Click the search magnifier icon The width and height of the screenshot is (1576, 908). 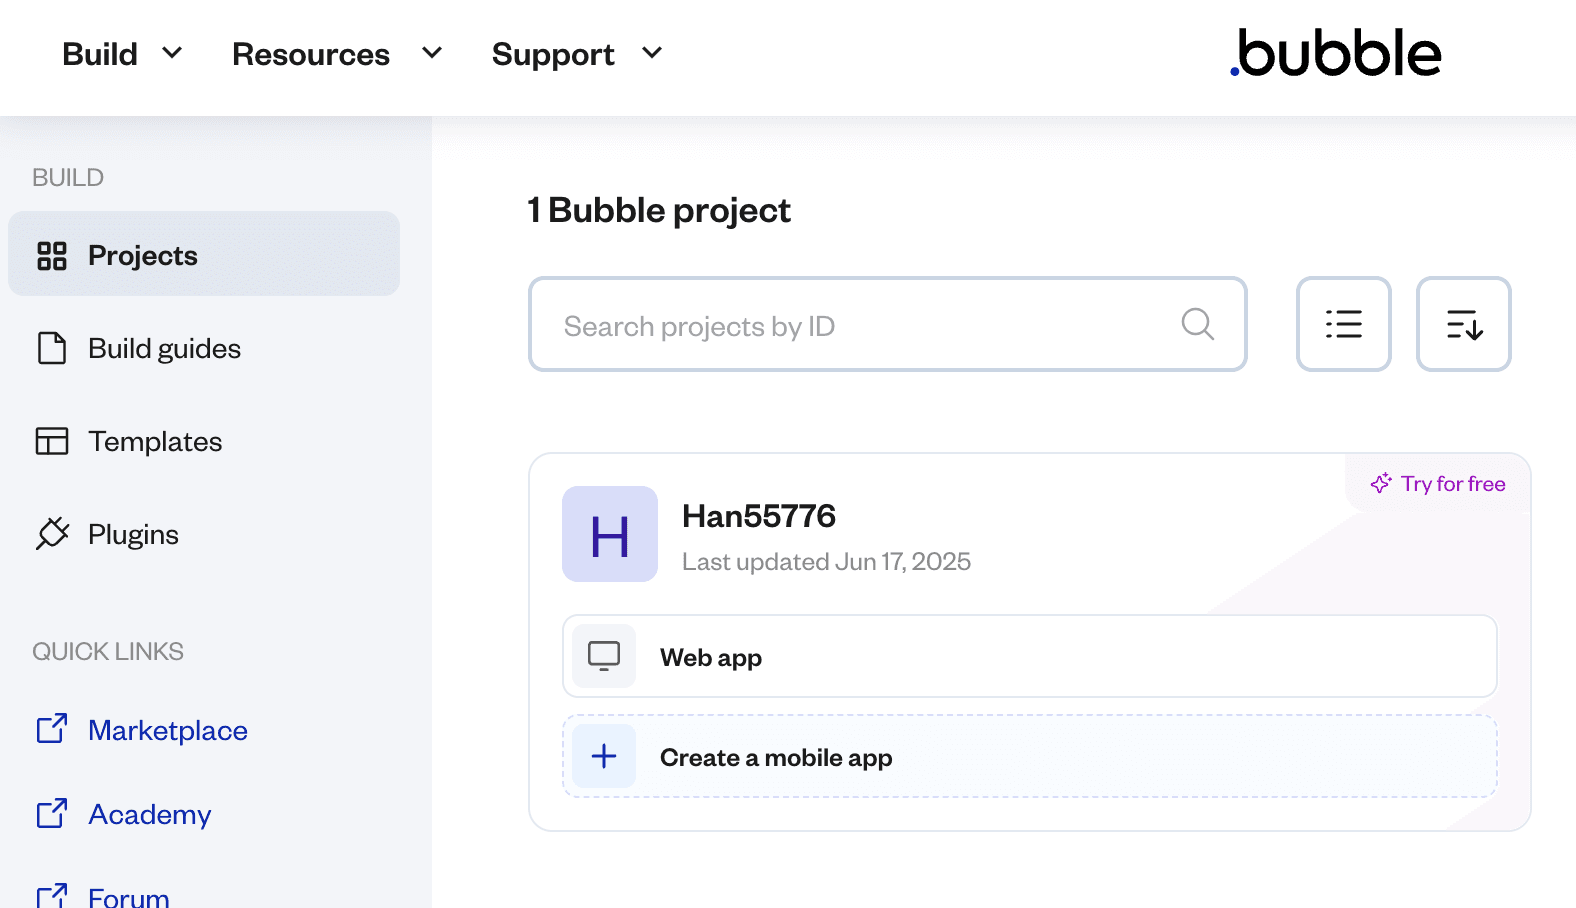tap(1197, 324)
